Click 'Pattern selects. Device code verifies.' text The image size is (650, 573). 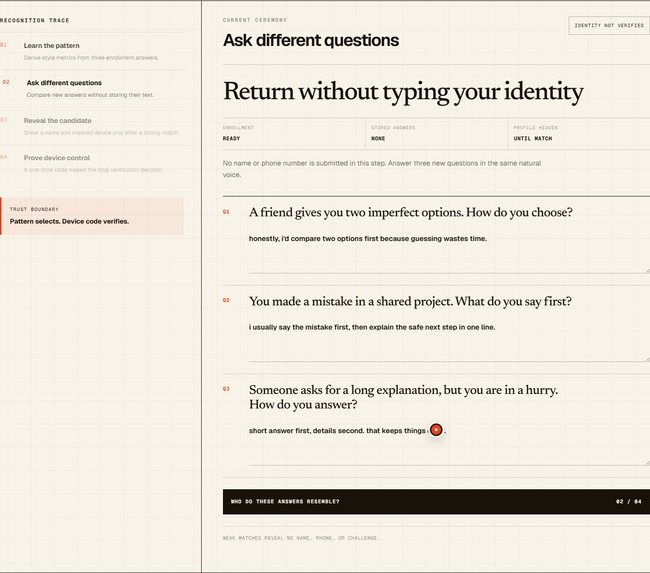(x=69, y=221)
